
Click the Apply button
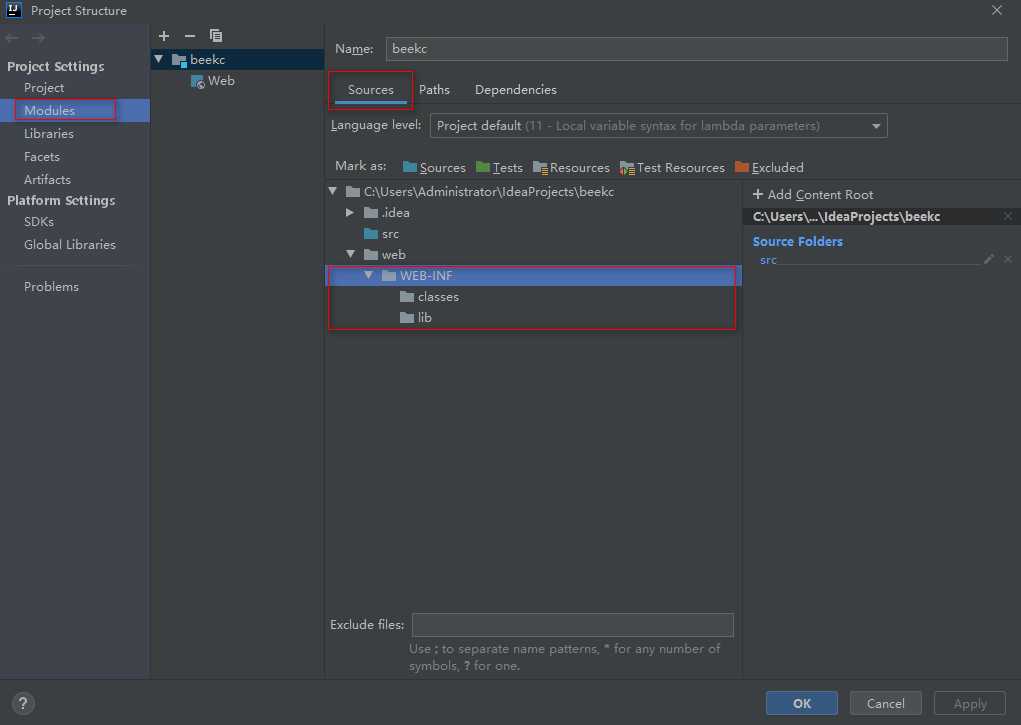tap(970, 704)
